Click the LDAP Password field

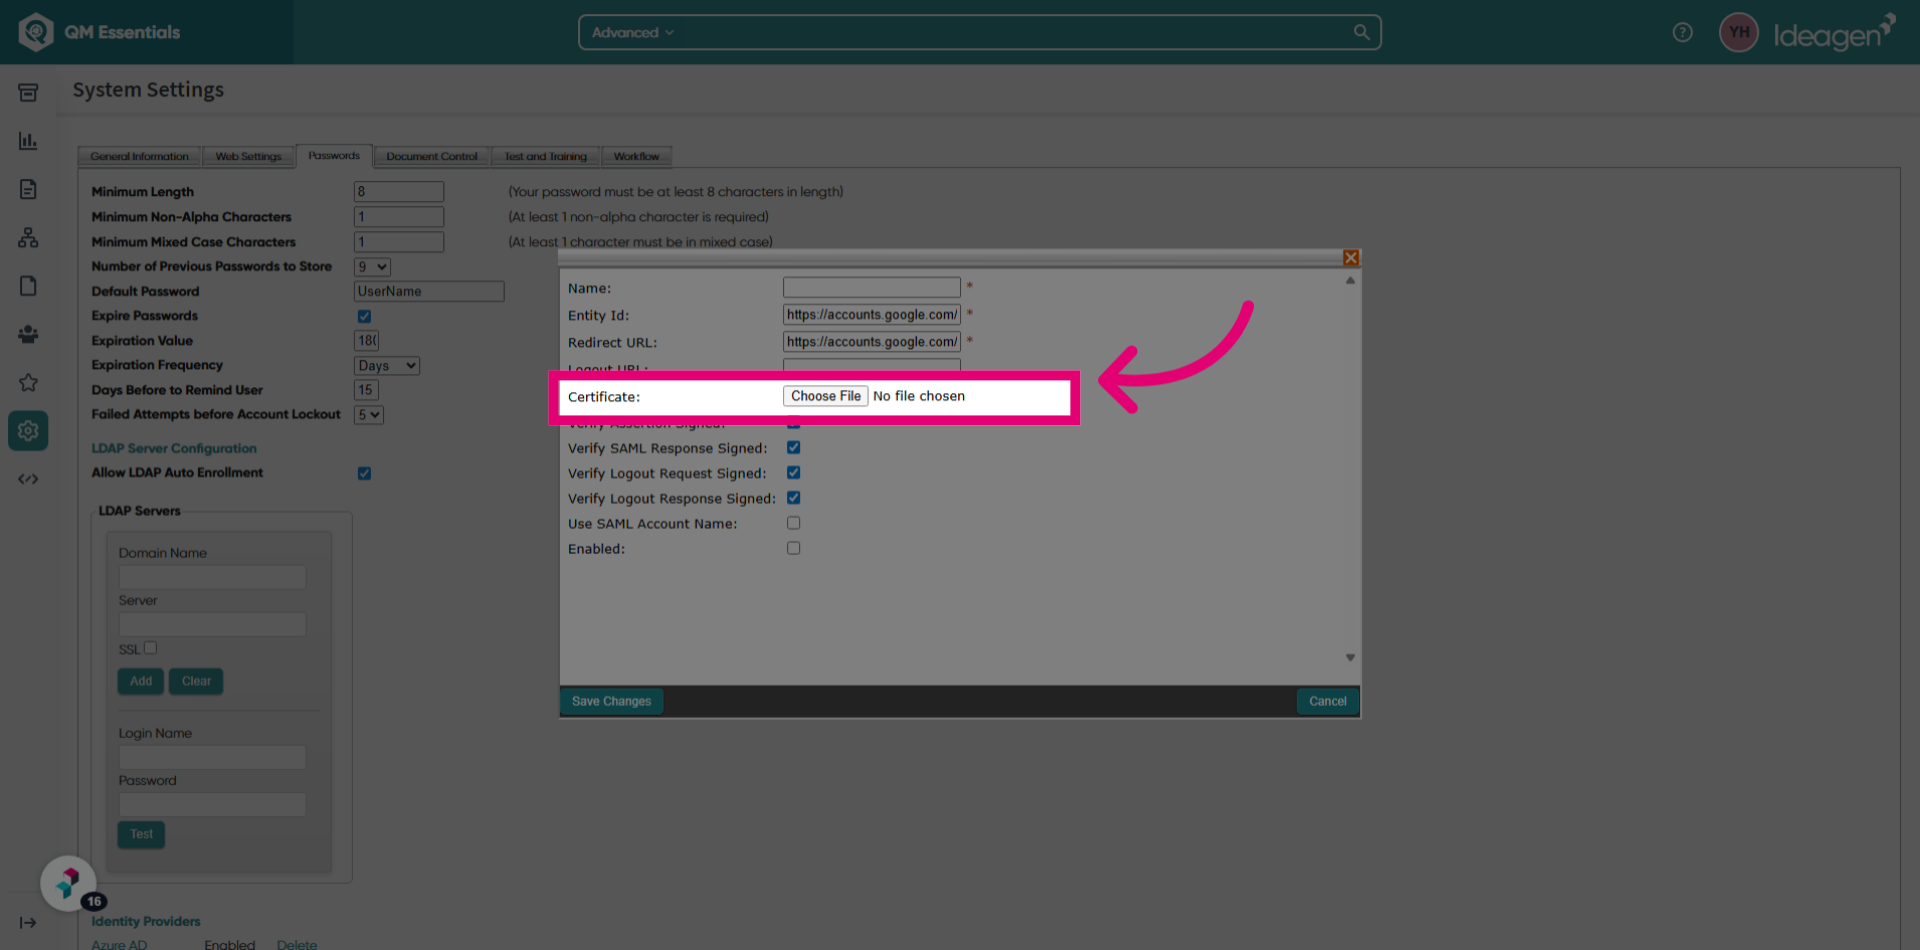(212, 805)
